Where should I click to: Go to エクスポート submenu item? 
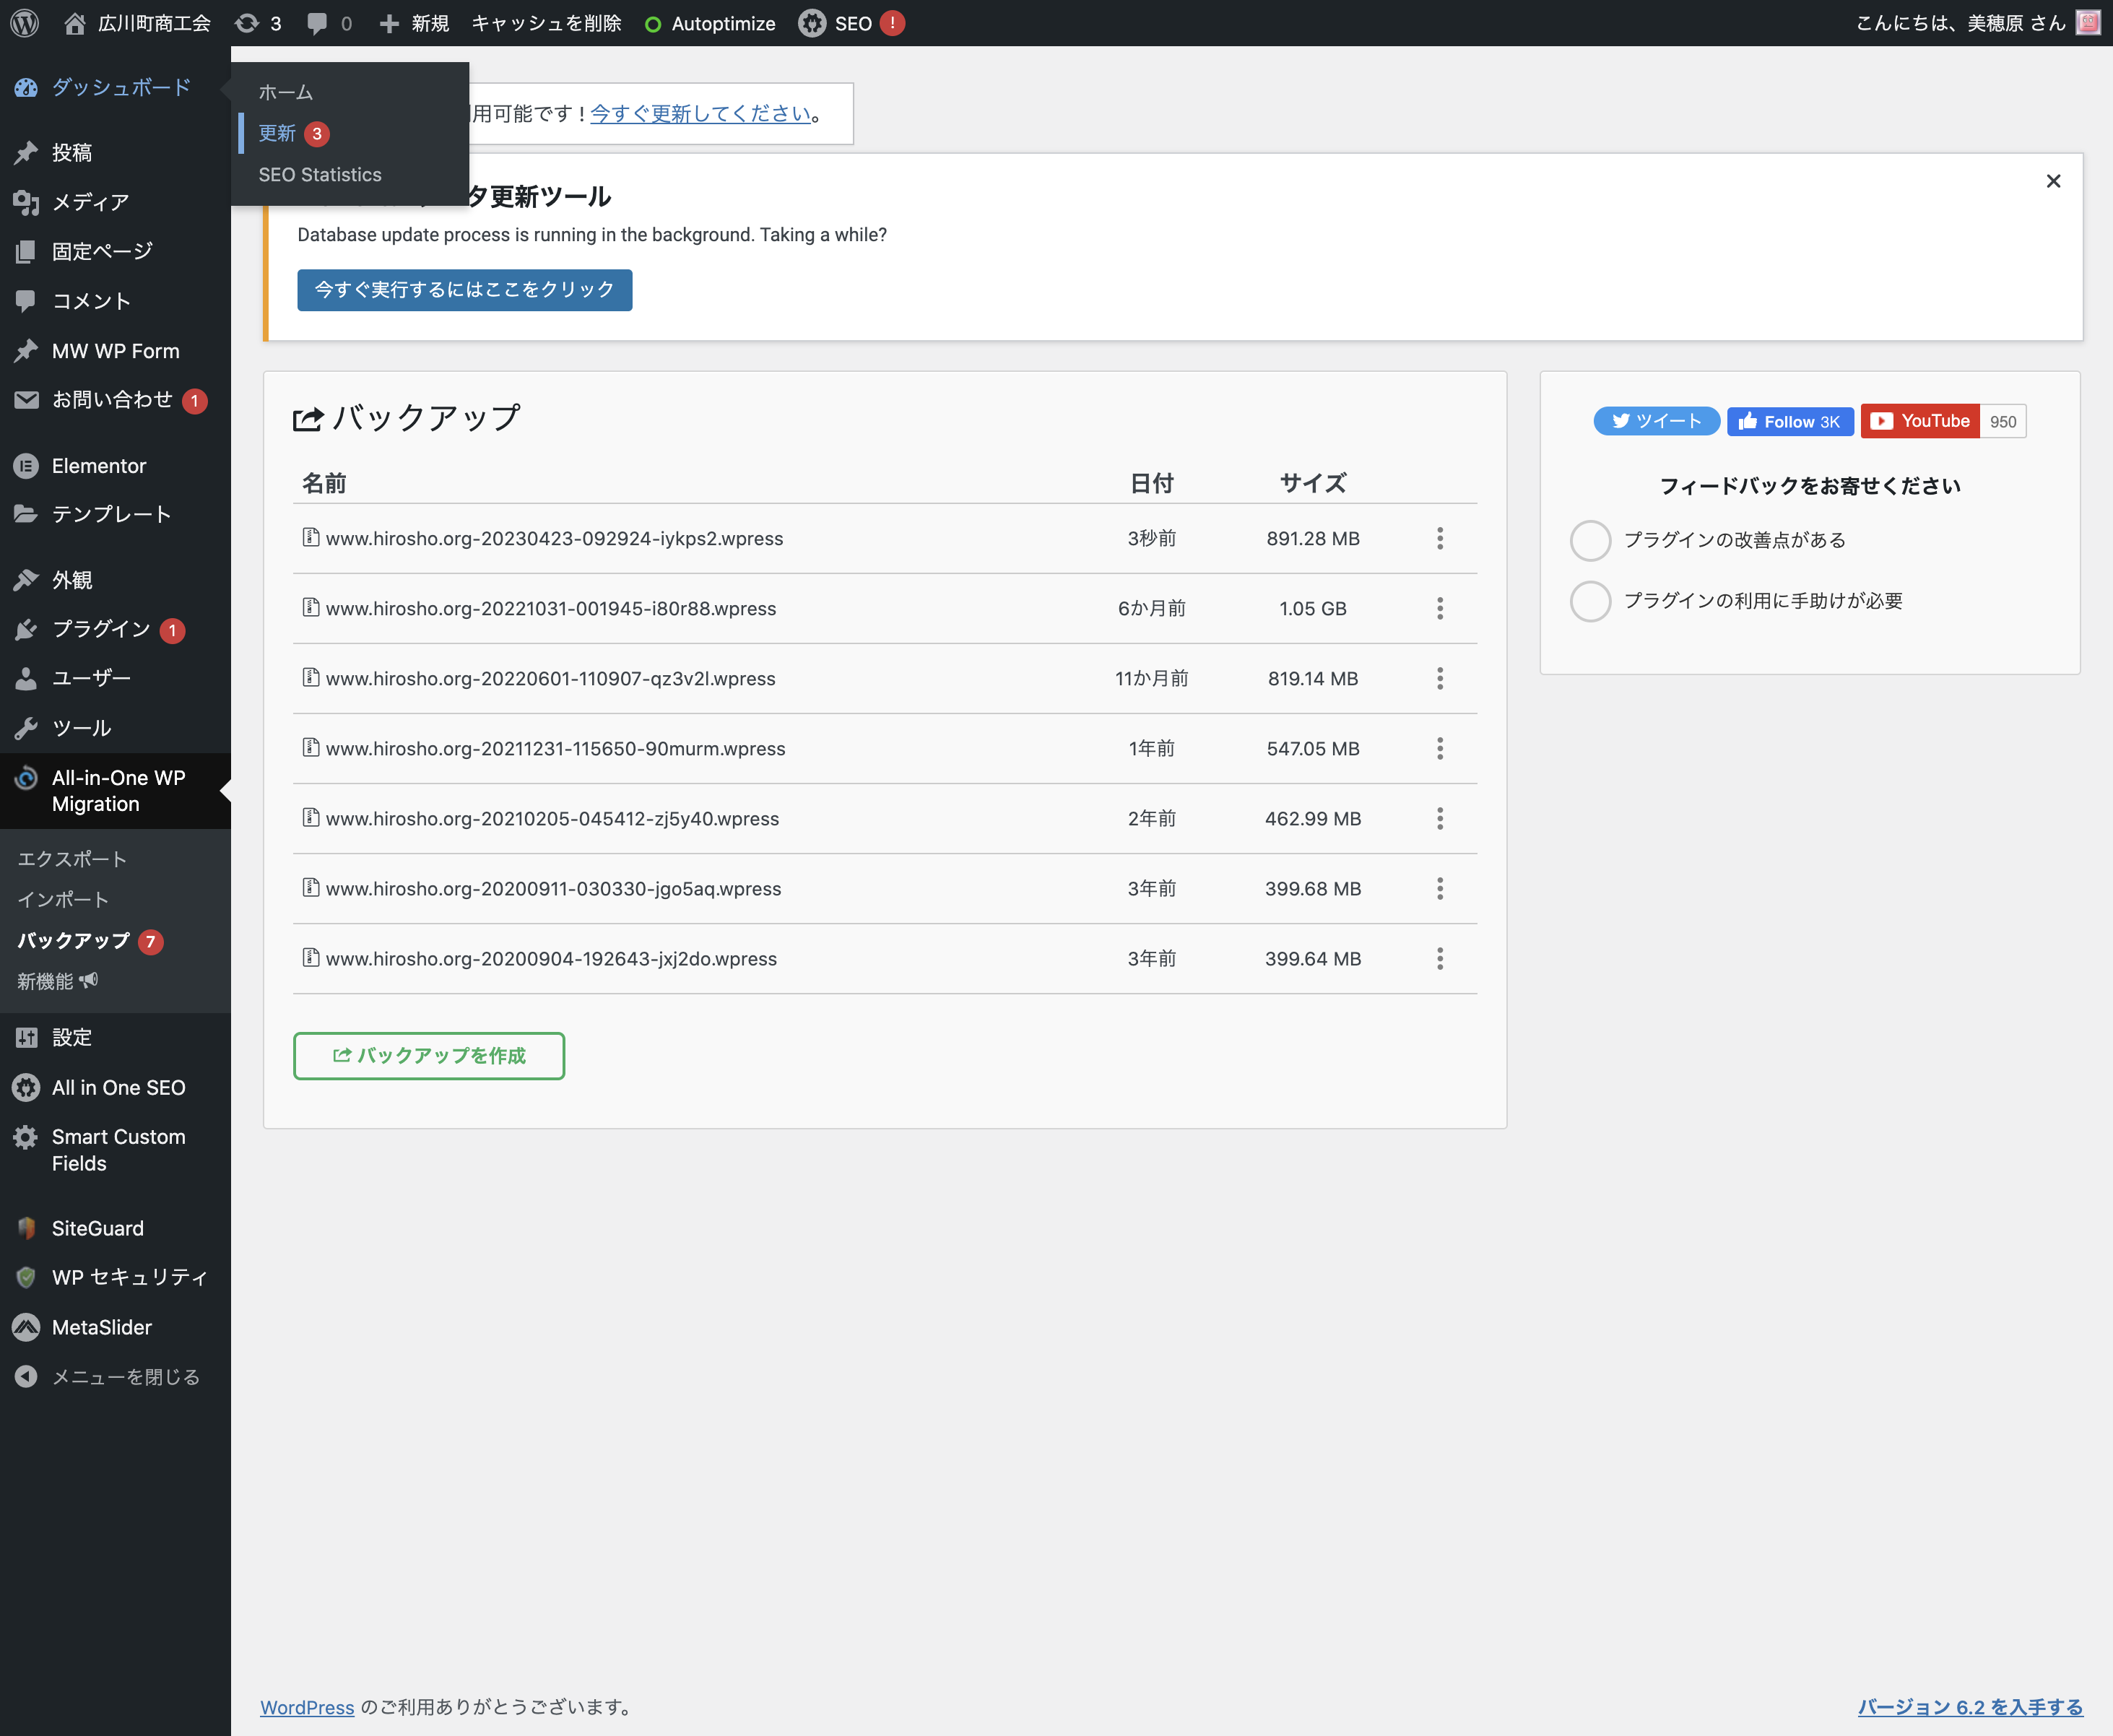[72, 859]
